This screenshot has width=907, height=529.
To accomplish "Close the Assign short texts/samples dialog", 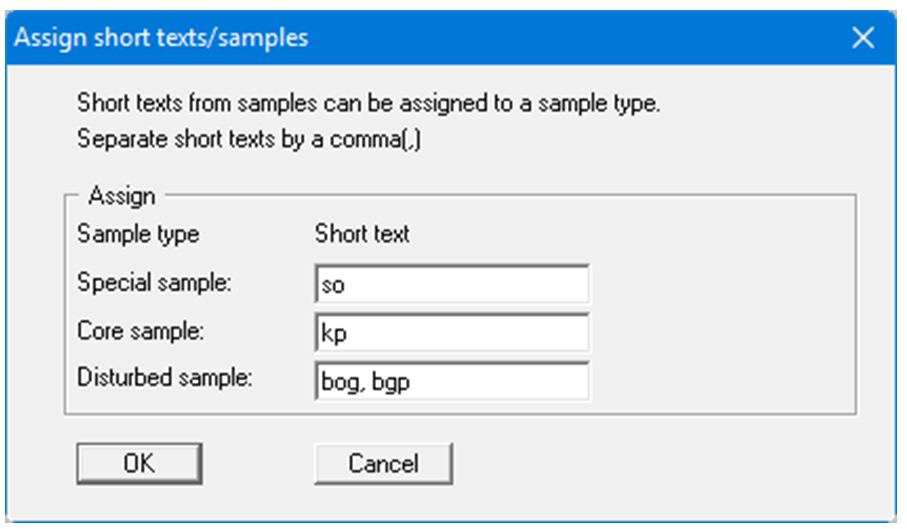I will (x=862, y=39).
